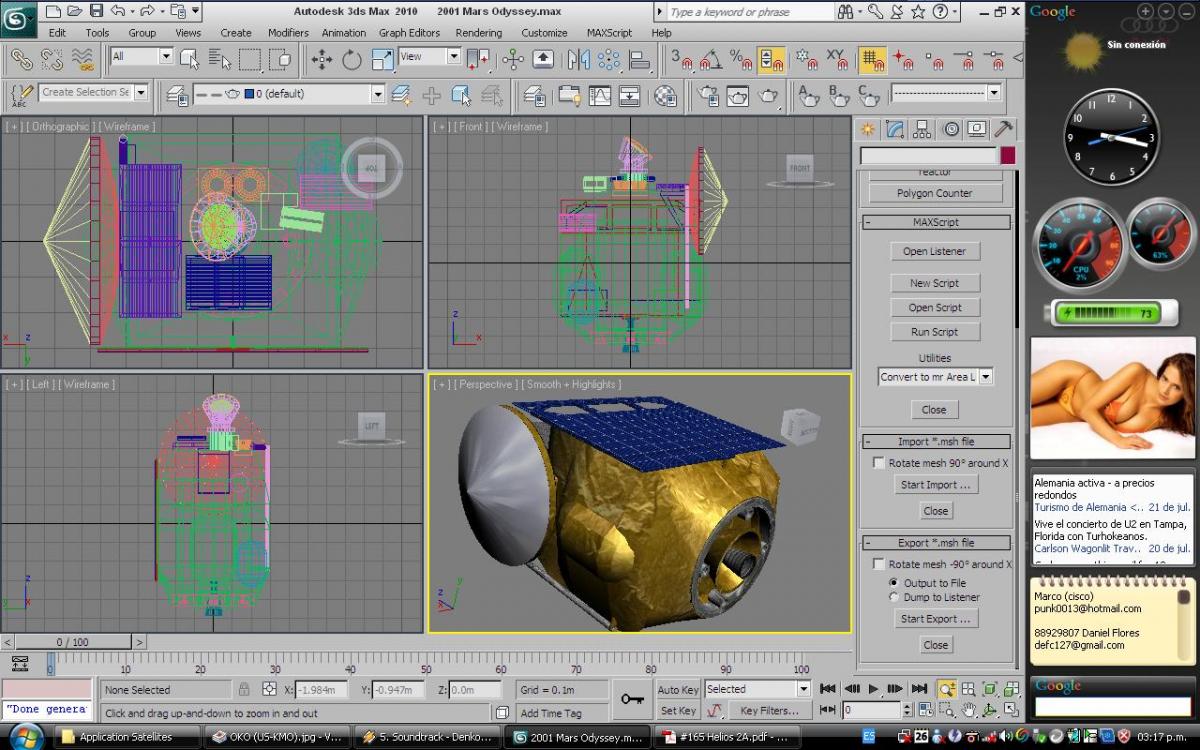
Task: Expand the Create Selection Set dropdown
Action: [x=141, y=92]
